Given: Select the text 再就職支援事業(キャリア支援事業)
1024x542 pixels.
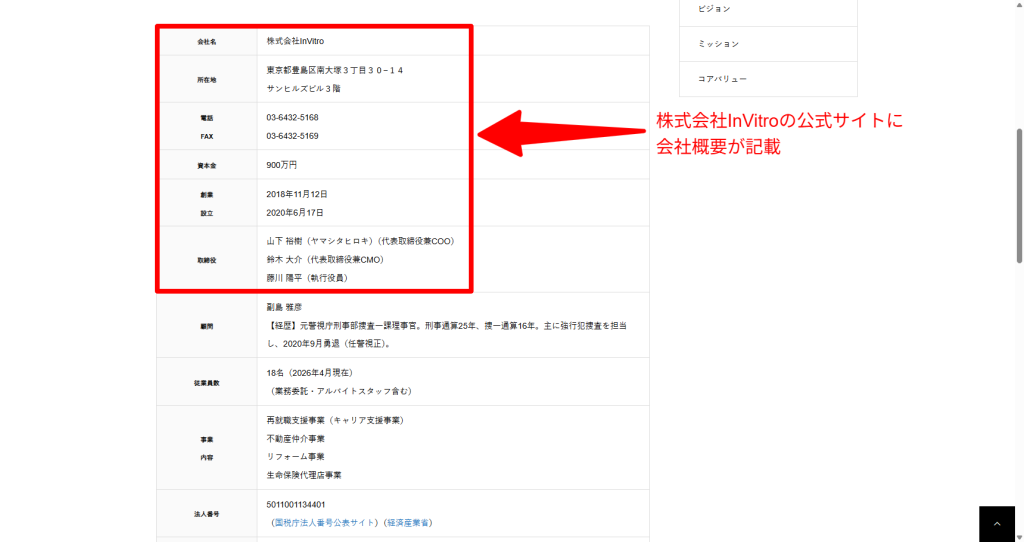Looking at the screenshot, I should point(335,420).
